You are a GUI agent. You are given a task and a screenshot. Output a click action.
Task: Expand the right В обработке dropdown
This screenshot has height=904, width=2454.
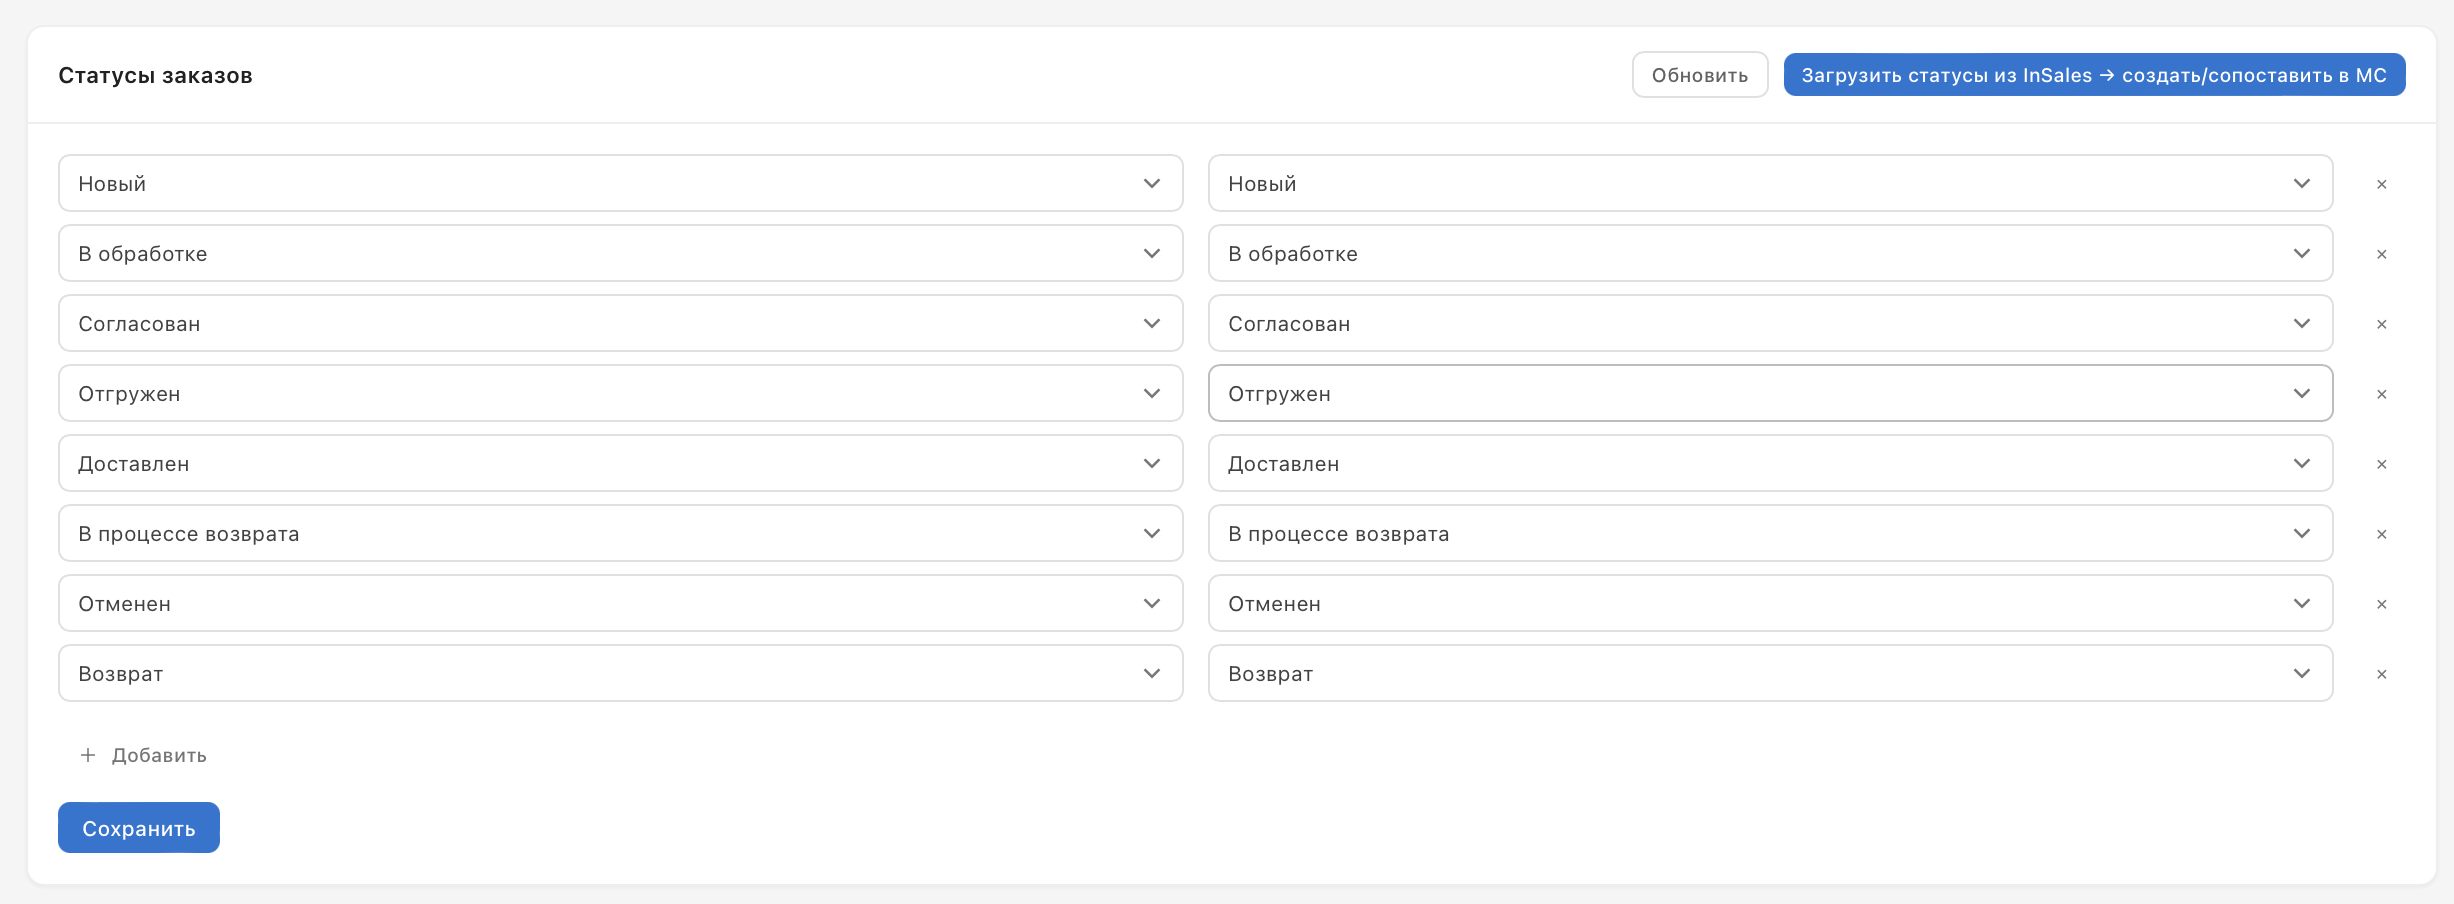coord(1770,253)
